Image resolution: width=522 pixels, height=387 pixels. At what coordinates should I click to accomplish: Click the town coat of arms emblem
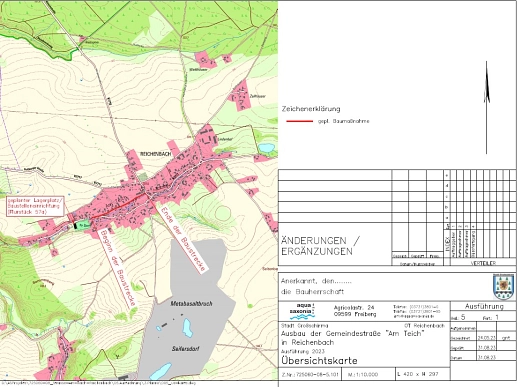tap(502, 287)
